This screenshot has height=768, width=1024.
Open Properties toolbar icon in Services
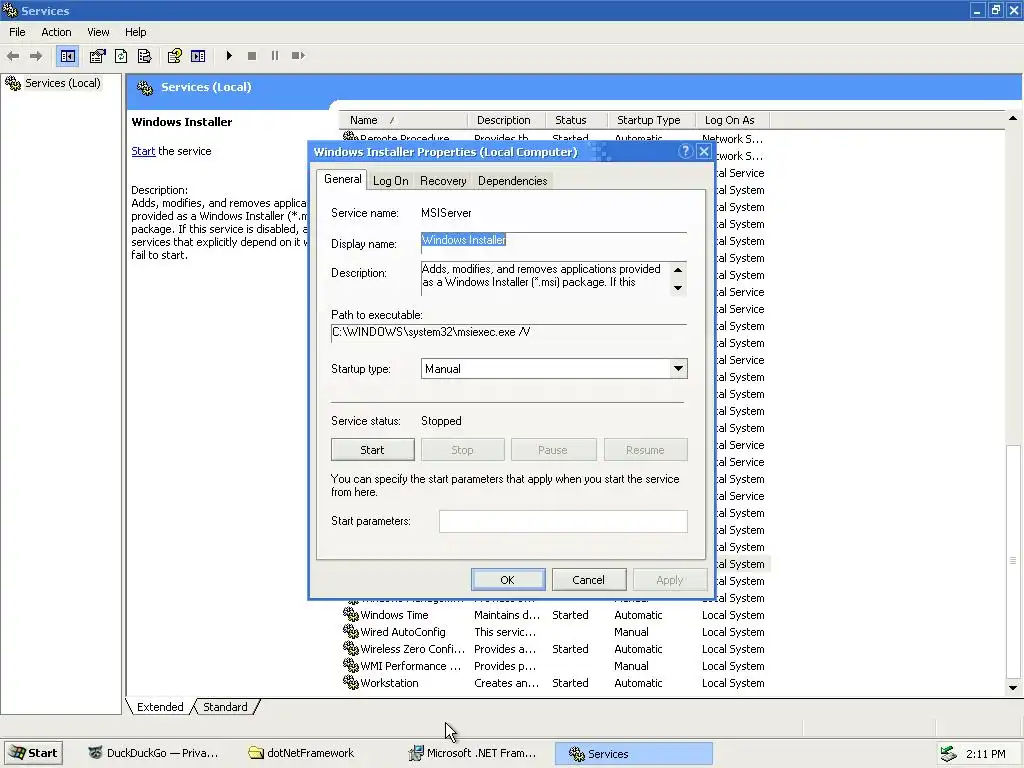pyautogui.click(x=97, y=56)
